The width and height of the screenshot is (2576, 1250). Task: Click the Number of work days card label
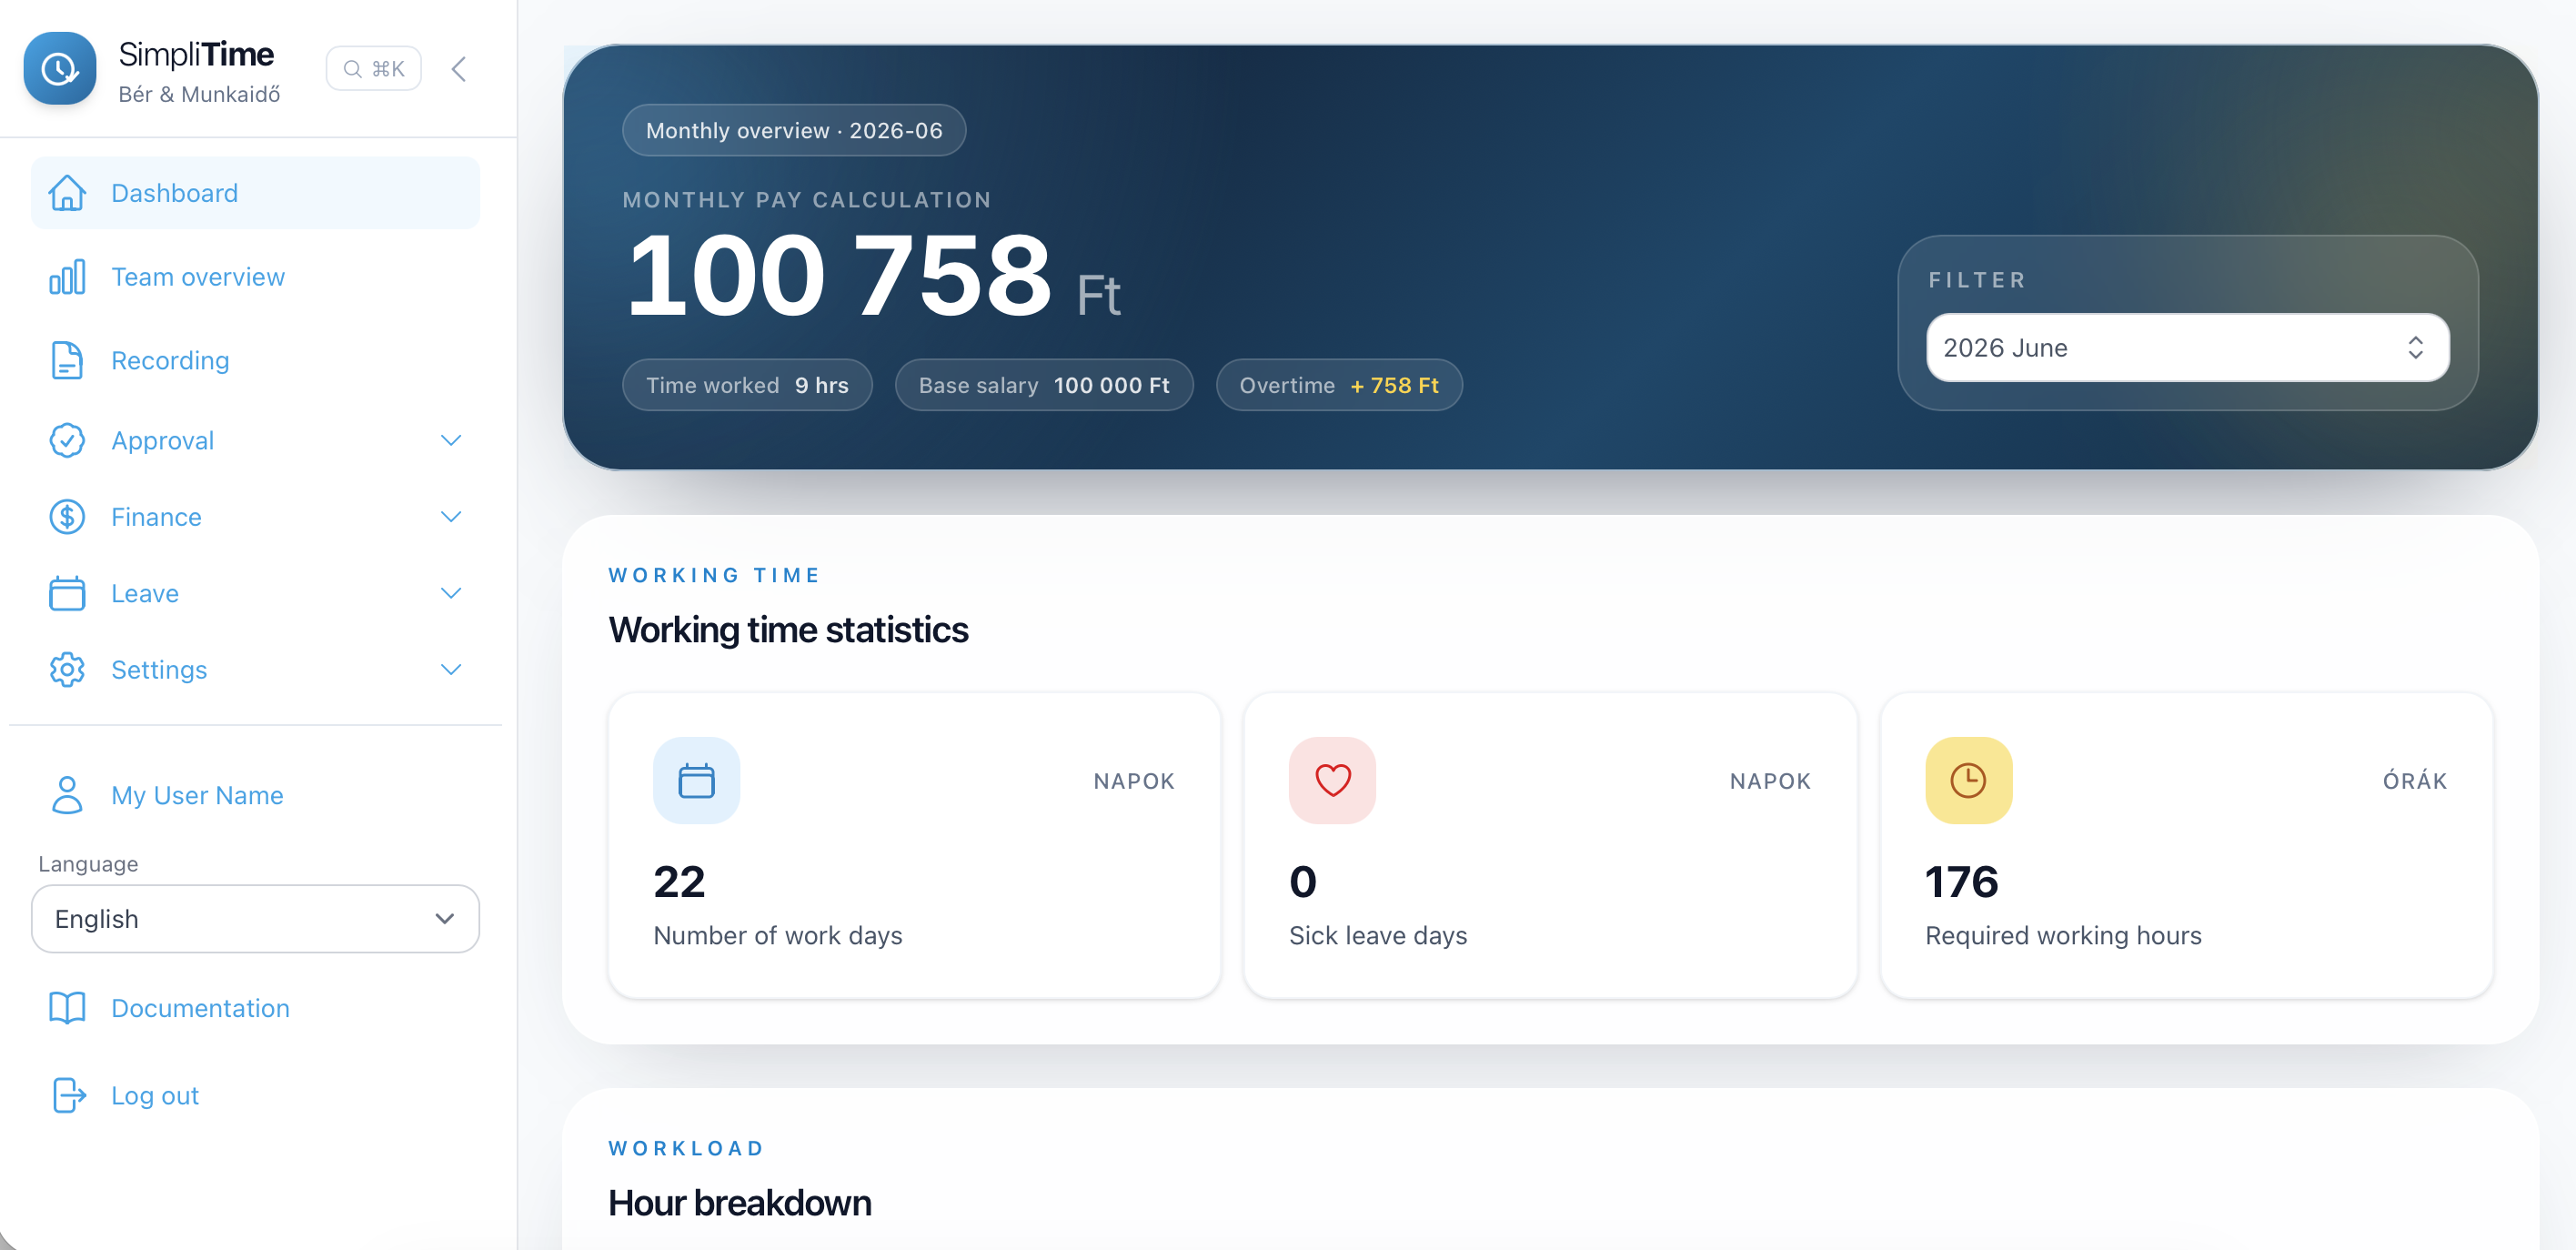(x=777, y=935)
